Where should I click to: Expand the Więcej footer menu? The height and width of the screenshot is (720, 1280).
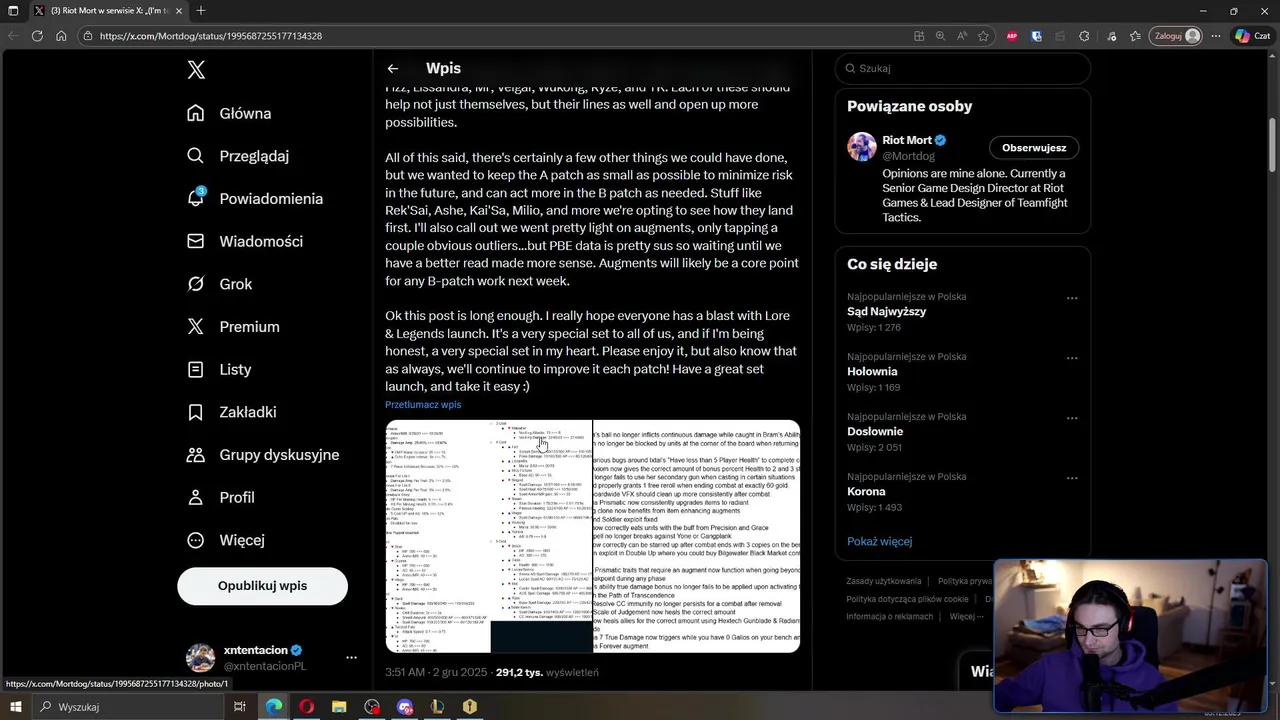pos(966,616)
